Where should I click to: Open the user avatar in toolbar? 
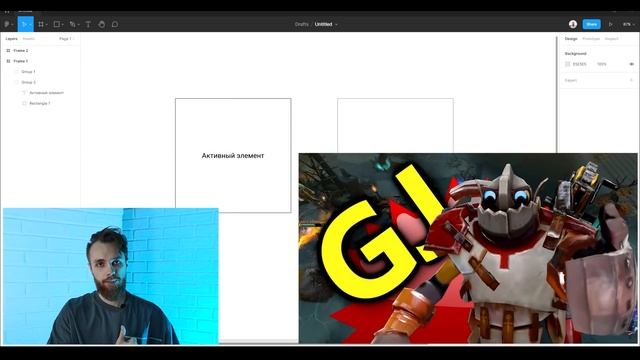tap(573, 24)
